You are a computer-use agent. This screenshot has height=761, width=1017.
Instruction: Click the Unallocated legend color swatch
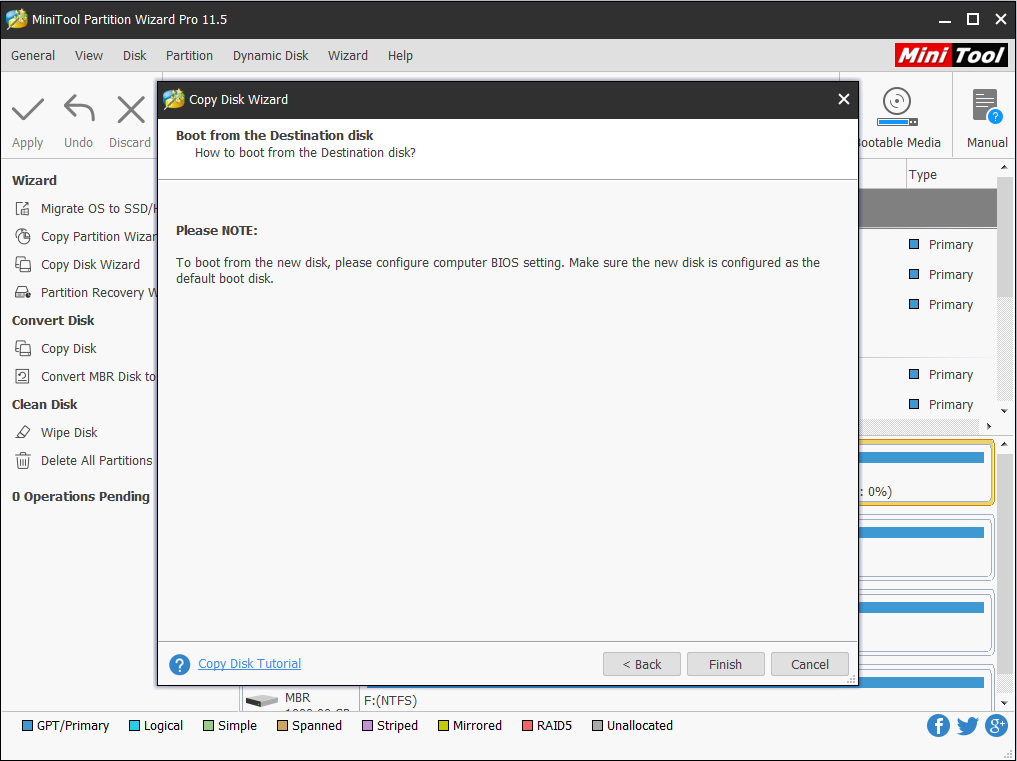[597, 725]
